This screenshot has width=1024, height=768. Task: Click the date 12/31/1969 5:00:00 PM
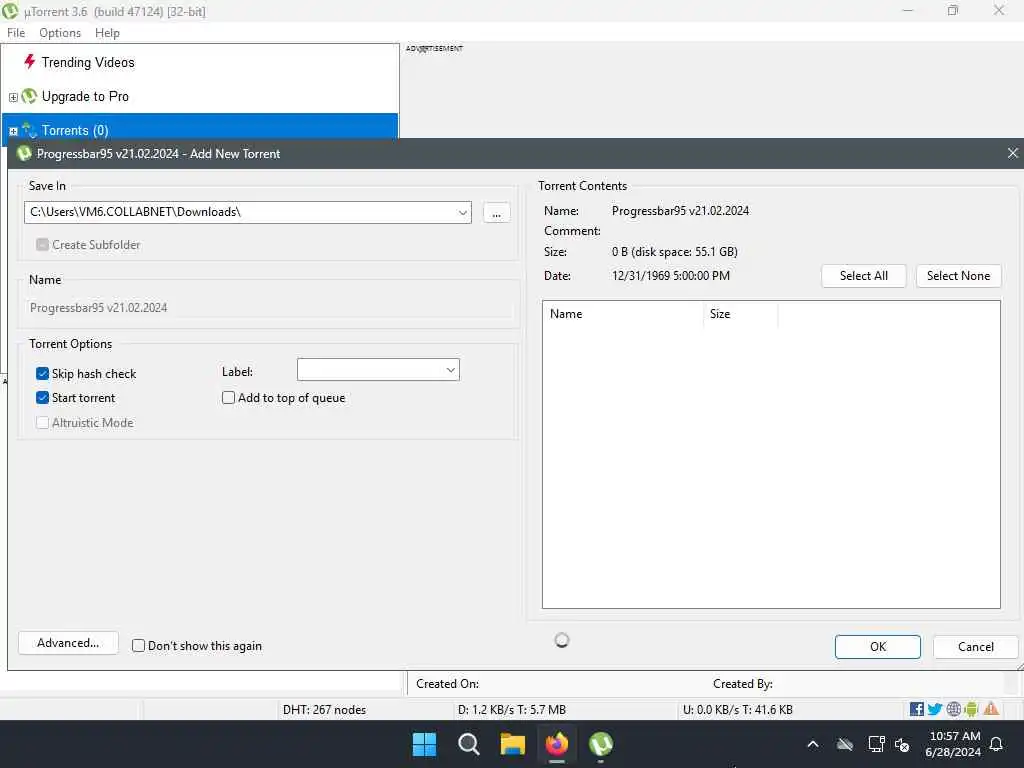click(671, 276)
